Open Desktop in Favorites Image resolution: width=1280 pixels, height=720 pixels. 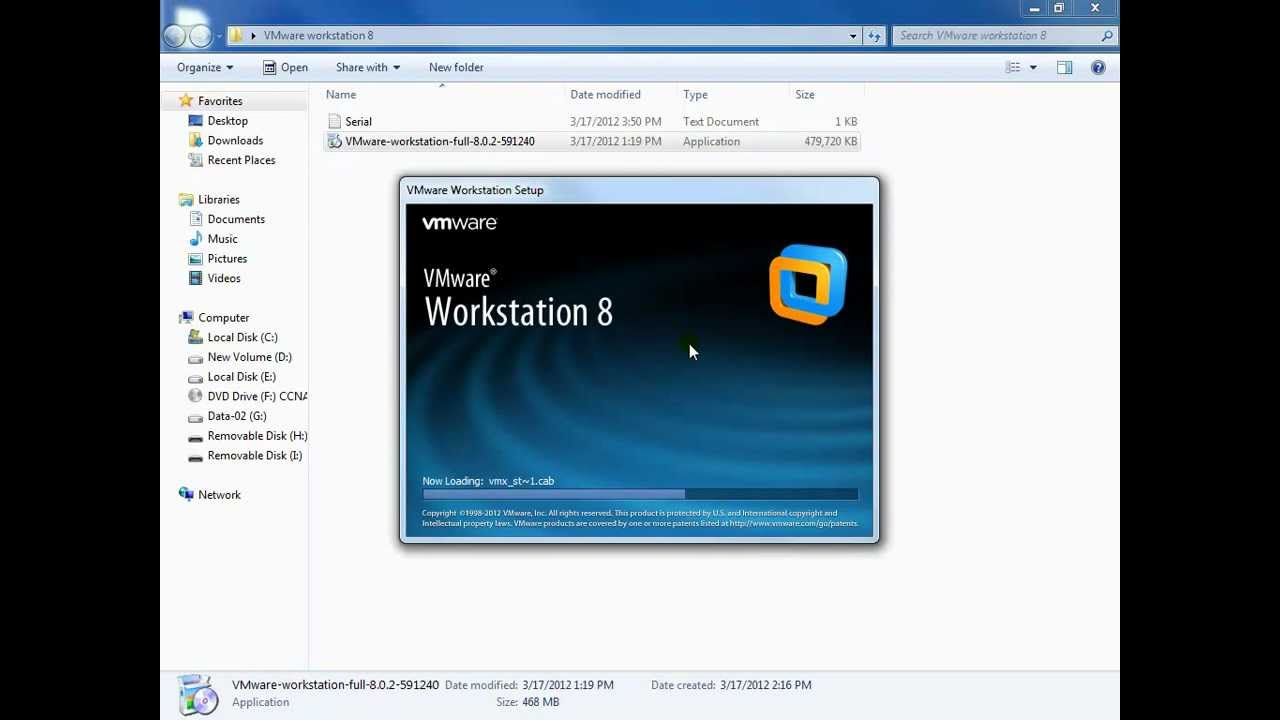tap(227, 121)
